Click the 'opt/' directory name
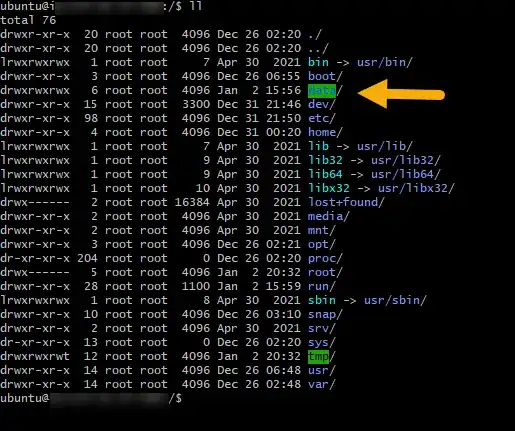This screenshot has height=431, width=515. (x=321, y=244)
